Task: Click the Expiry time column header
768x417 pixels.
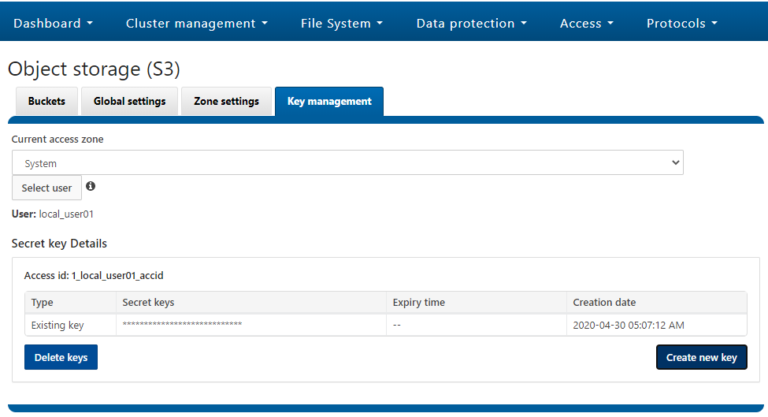Action: click(x=418, y=302)
